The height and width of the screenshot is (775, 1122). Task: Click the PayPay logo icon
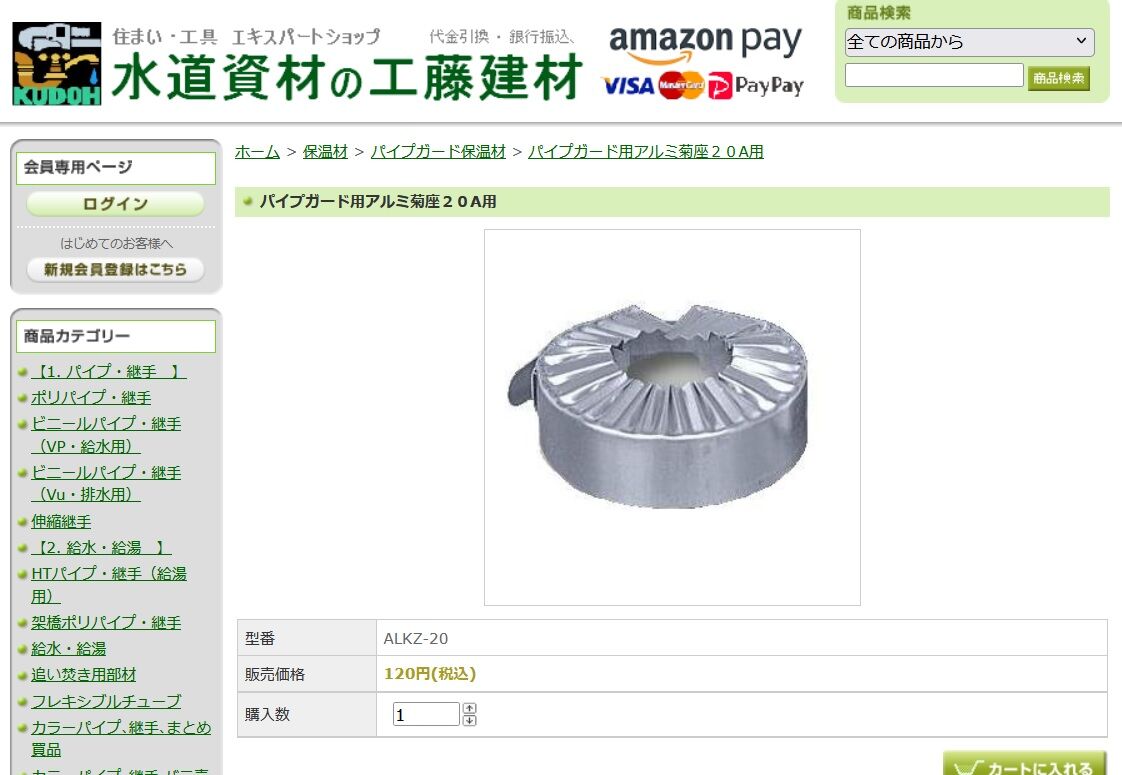coord(756,86)
